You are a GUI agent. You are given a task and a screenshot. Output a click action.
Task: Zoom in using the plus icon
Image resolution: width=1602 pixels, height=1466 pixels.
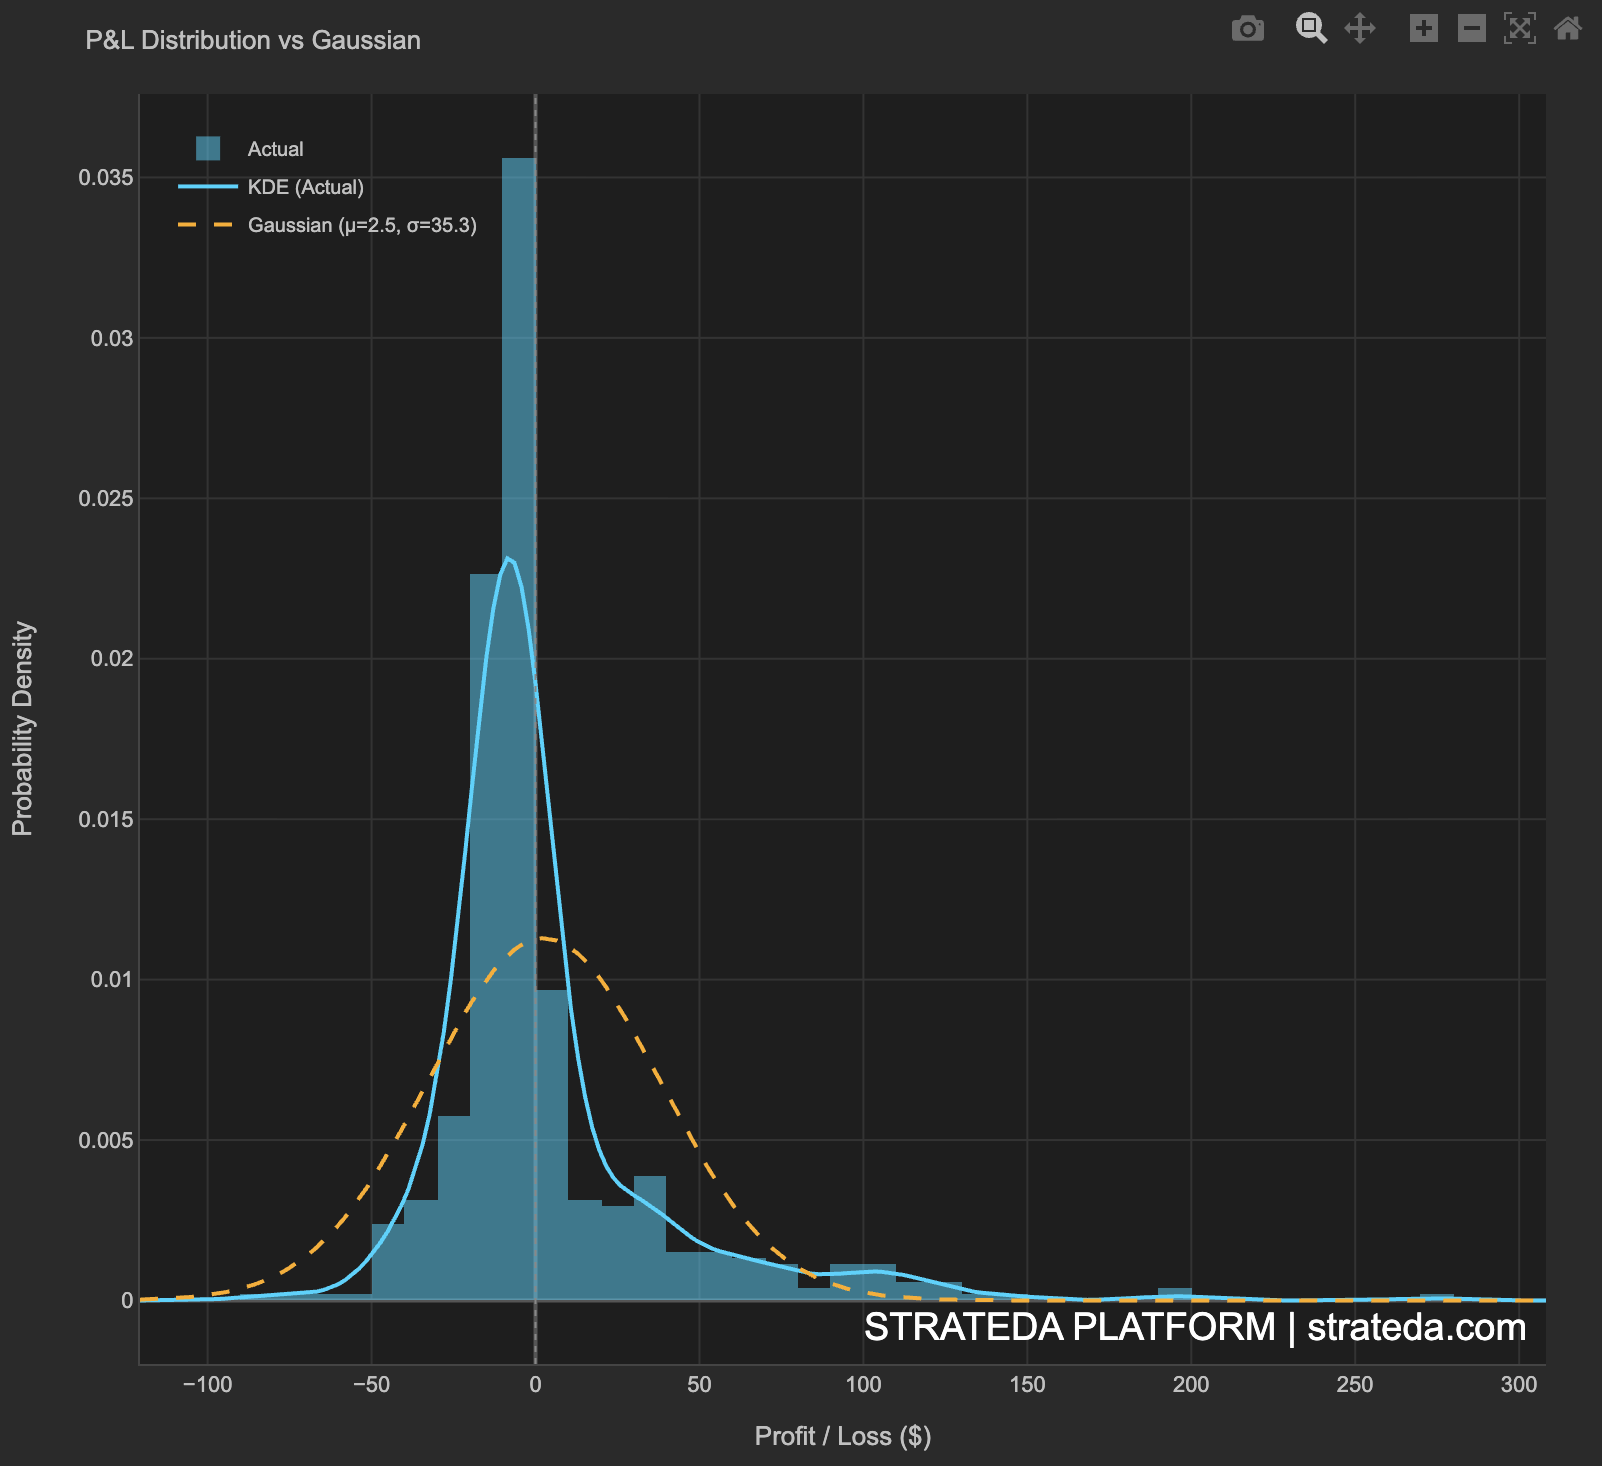point(1425,29)
